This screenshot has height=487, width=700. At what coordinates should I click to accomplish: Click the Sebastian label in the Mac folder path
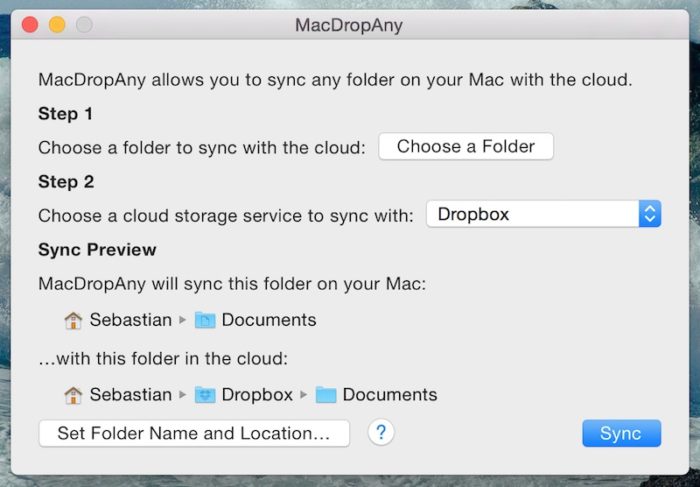tap(130, 320)
